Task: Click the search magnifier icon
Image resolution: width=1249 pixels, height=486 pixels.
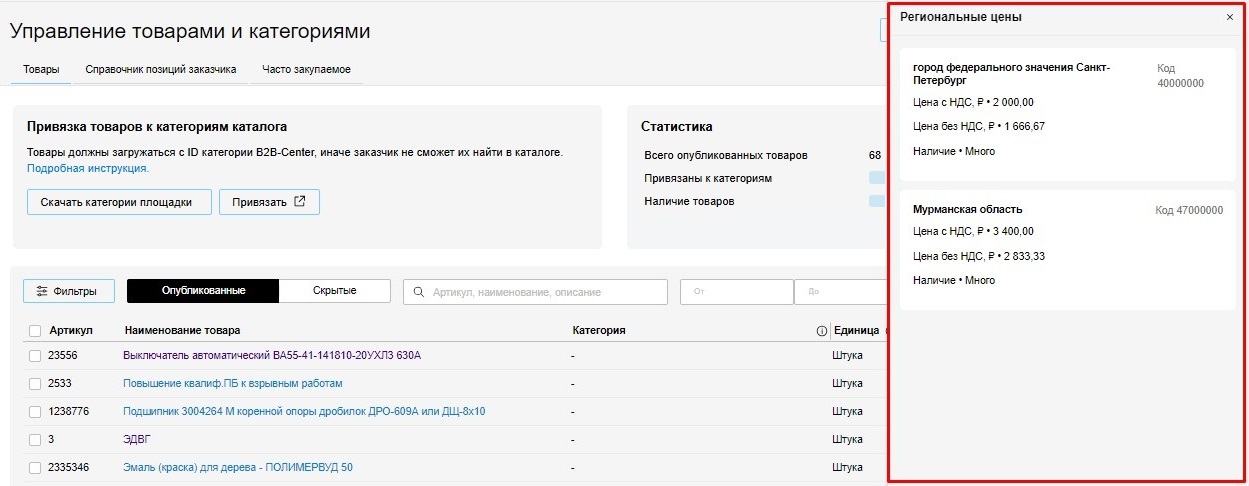Action: 420,292
